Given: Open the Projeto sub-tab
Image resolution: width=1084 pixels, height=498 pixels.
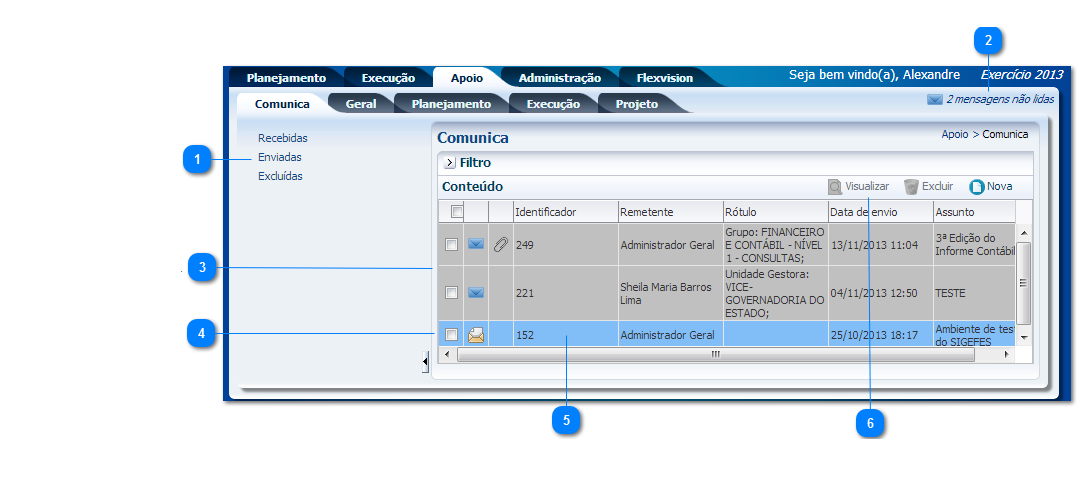Looking at the screenshot, I should pos(636,104).
